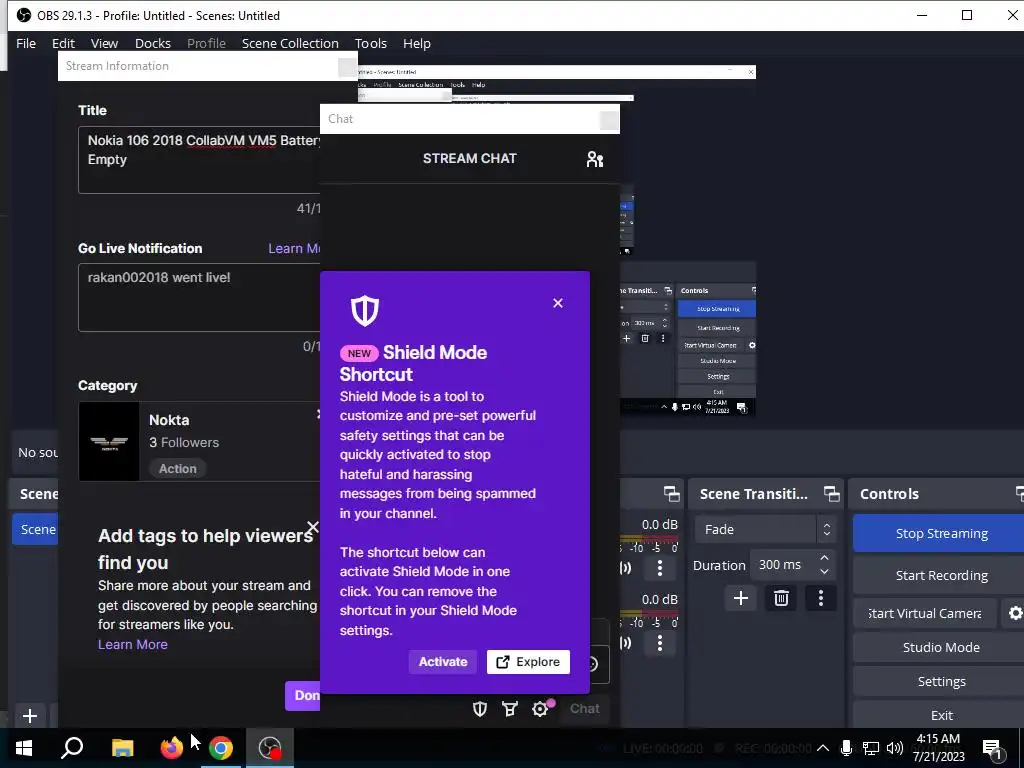This screenshot has width=1024, height=768.
Task: Open transition properties three-dot menu
Action: [821, 598]
